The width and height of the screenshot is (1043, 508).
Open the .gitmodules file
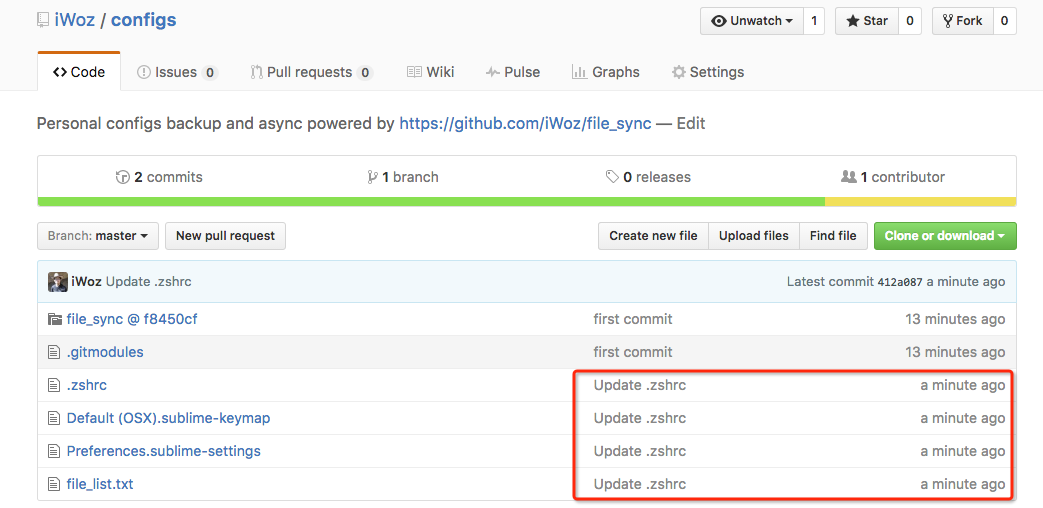[x=105, y=352]
